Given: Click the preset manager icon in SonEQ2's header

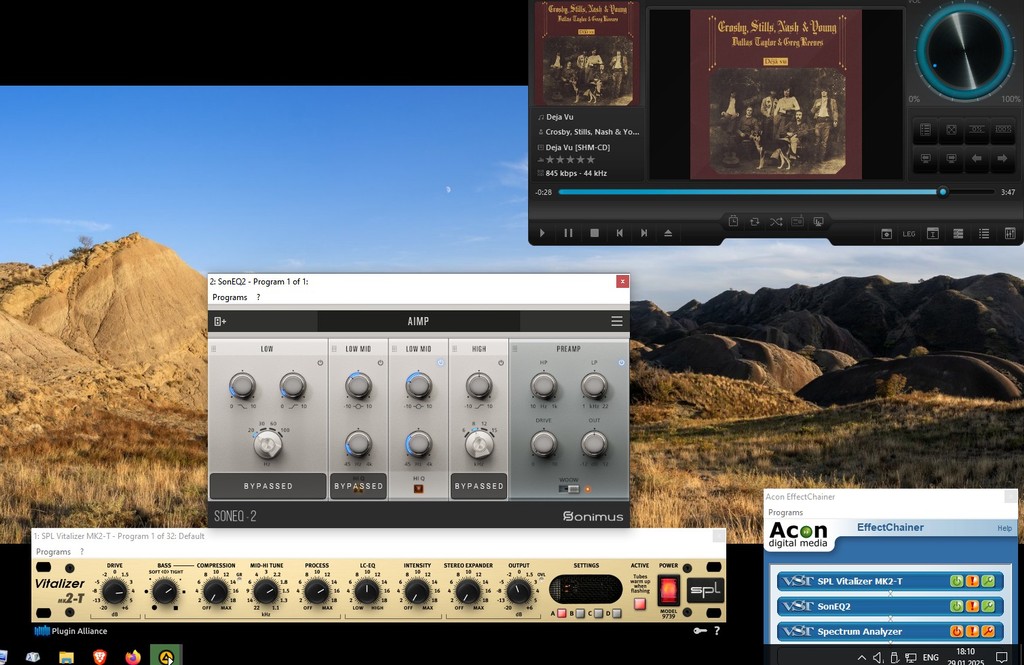Looking at the screenshot, I should (220, 321).
